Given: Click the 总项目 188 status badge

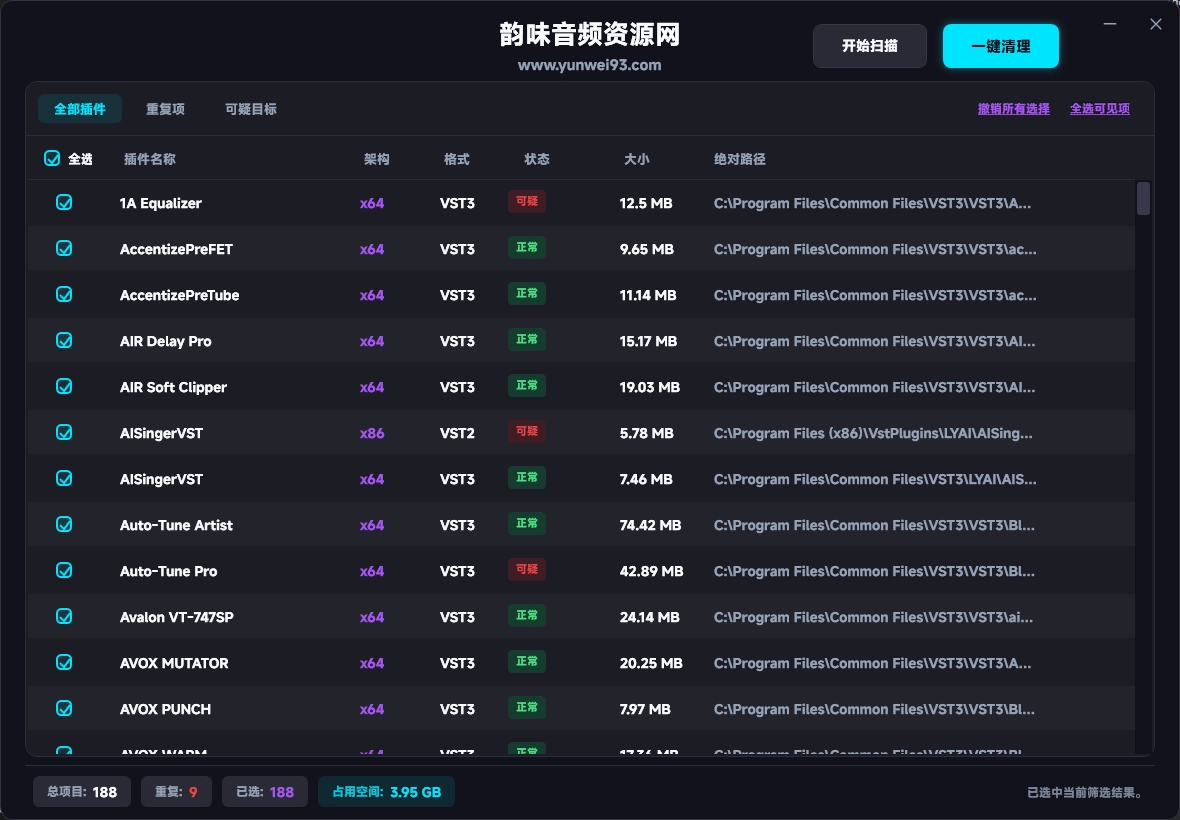Looking at the screenshot, I should pyautogui.click(x=82, y=791).
